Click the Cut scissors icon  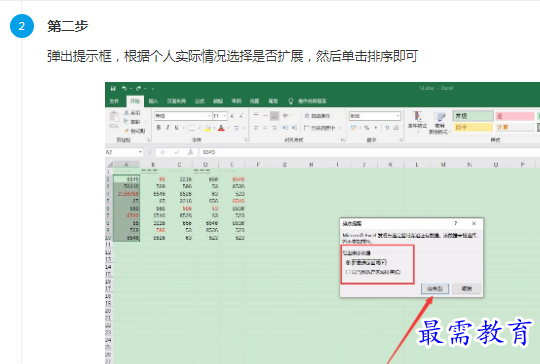126,113
